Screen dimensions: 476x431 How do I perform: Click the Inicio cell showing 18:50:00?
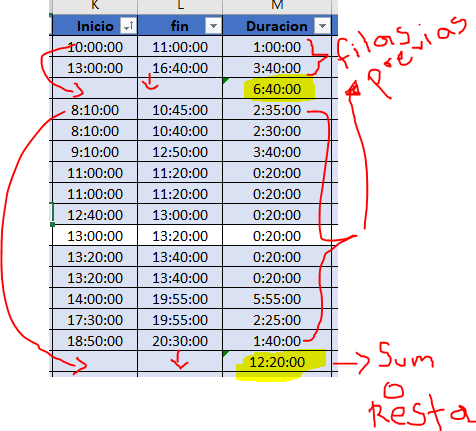click(x=95, y=341)
